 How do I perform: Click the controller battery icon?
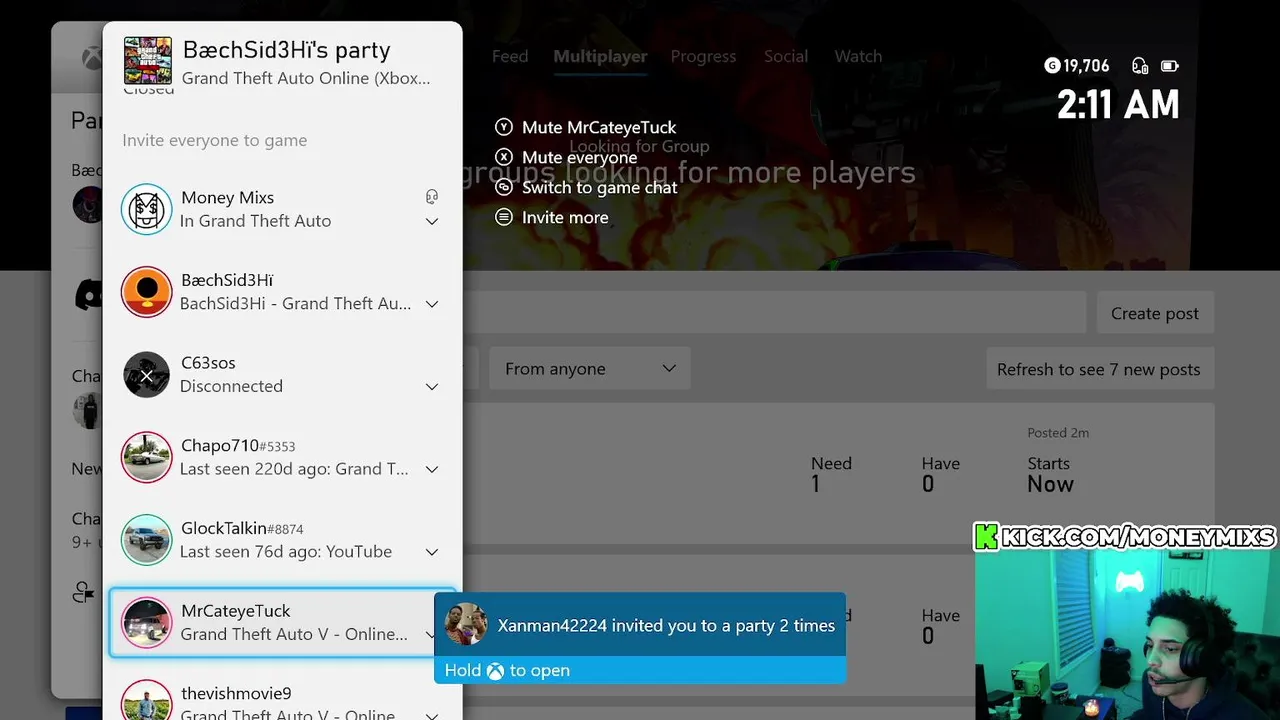(1169, 66)
